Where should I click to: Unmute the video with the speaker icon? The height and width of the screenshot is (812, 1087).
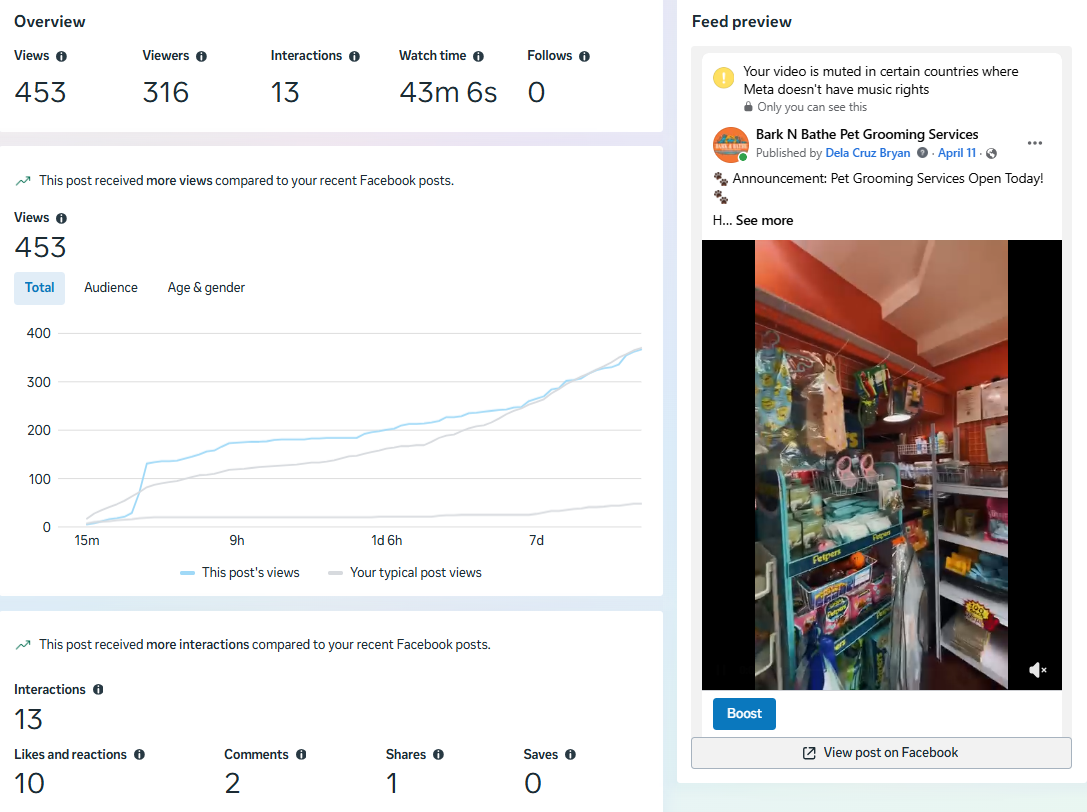tap(1037, 670)
